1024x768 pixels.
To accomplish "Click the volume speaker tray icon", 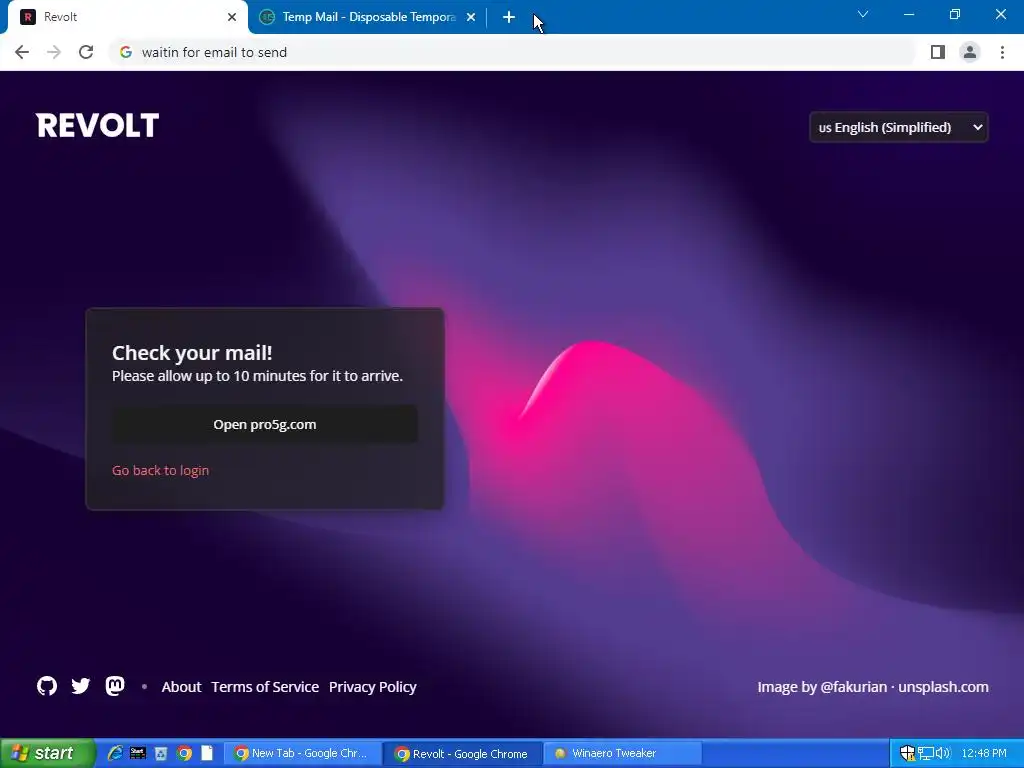I will 942,753.
